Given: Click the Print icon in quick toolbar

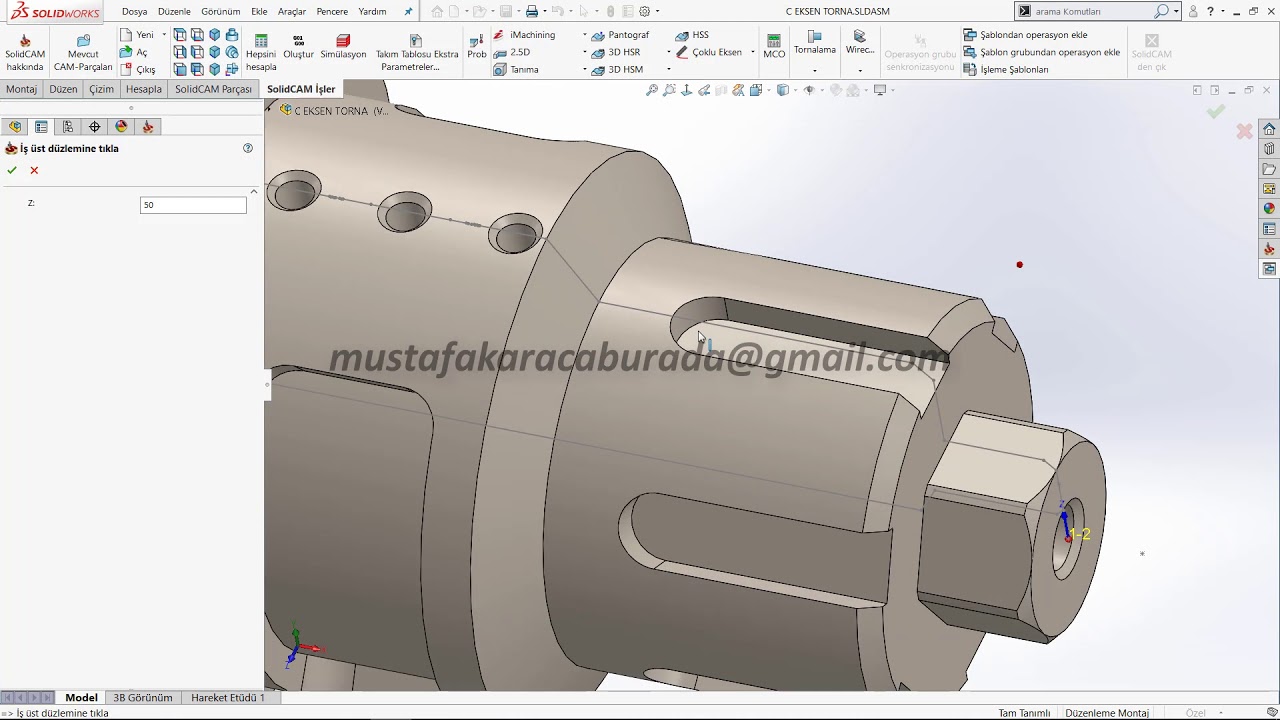Looking at the screenshot, I should pyautogui.click(x=532, y=12).
